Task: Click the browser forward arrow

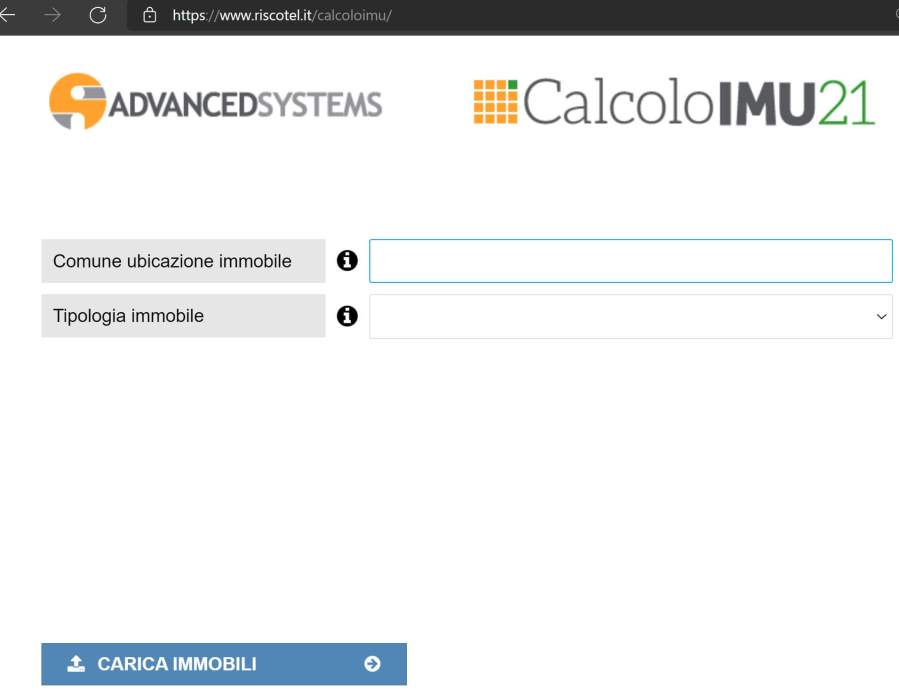Action: tap(53, 15)
